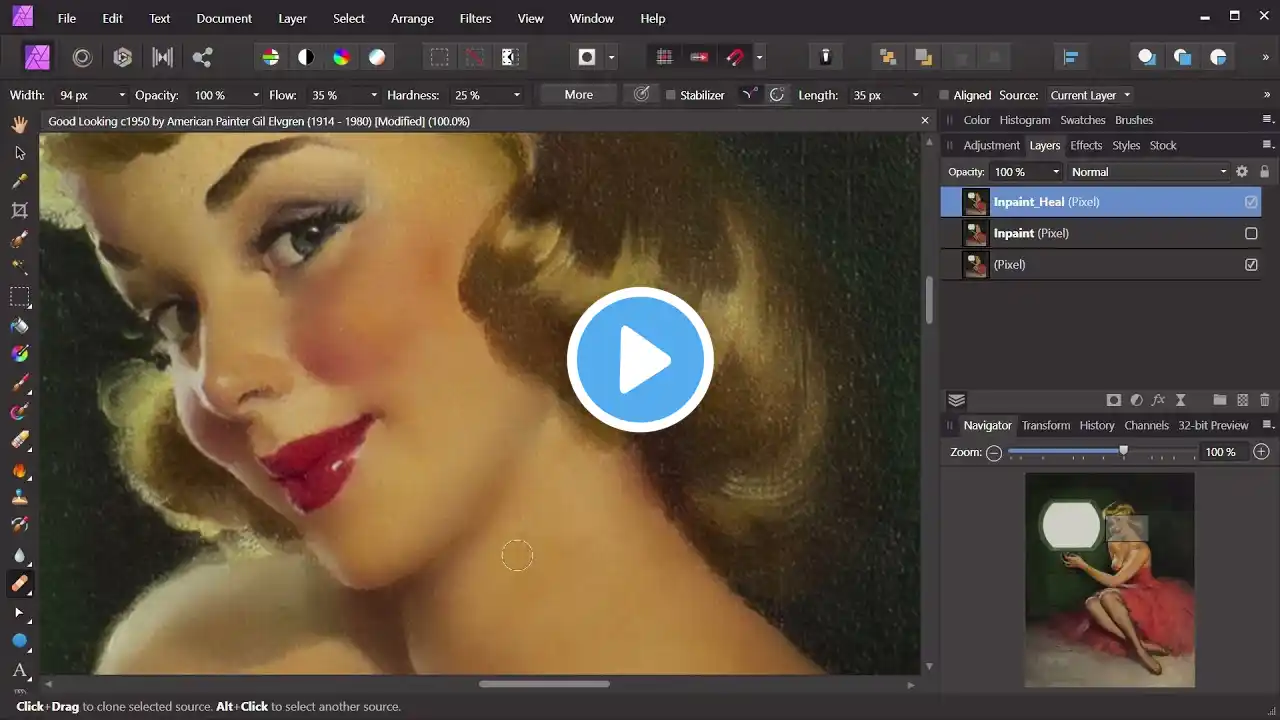The image size is (1280, 720).
Task: Select the Healing Brush tool in sidebar
Action: (19, 583)
